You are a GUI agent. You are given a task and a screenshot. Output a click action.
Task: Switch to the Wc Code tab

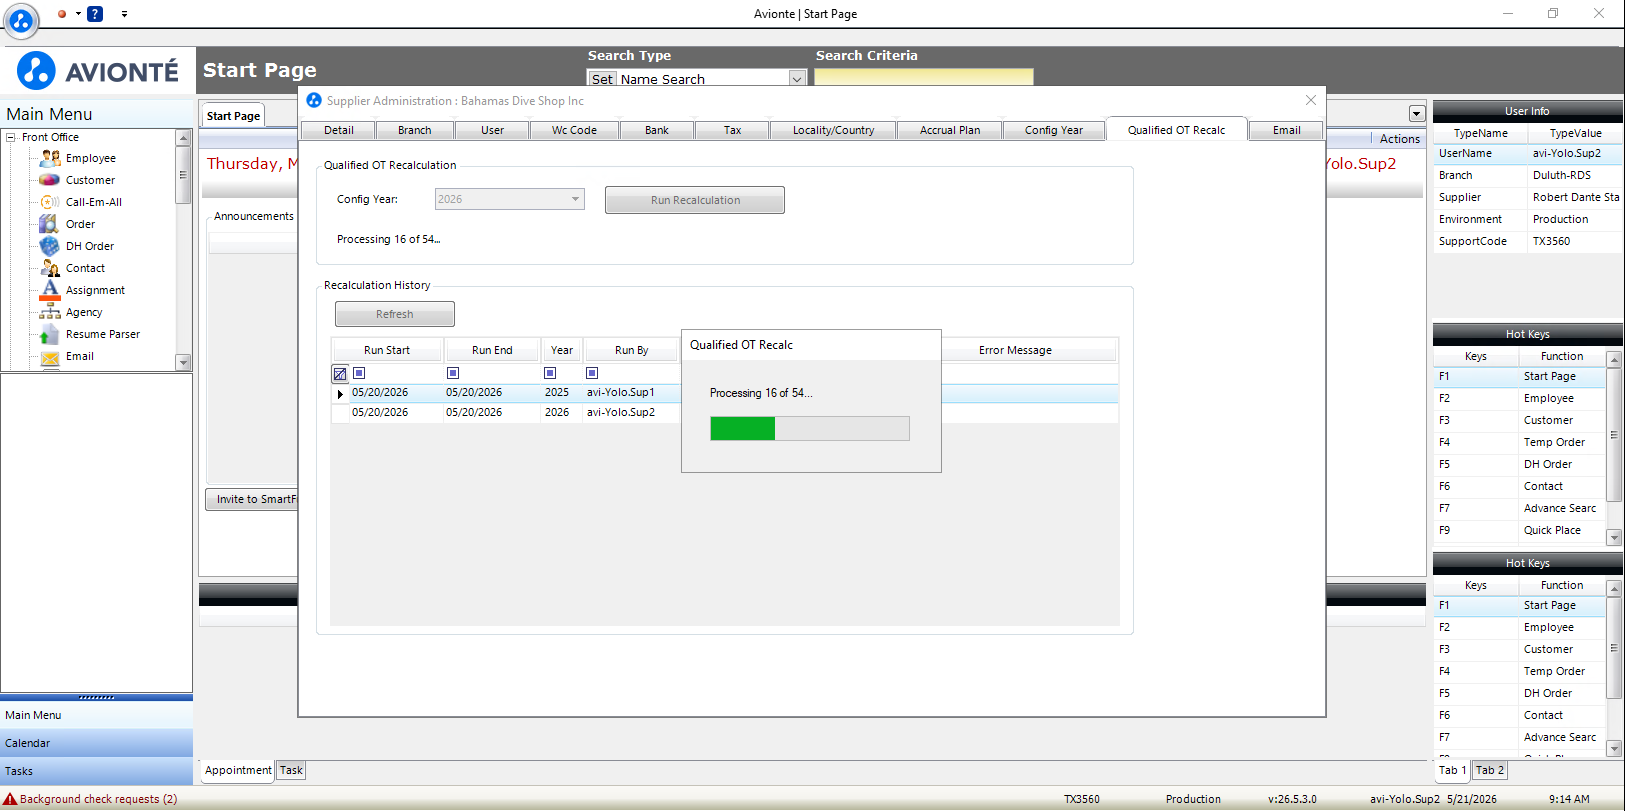pos(574,130)
